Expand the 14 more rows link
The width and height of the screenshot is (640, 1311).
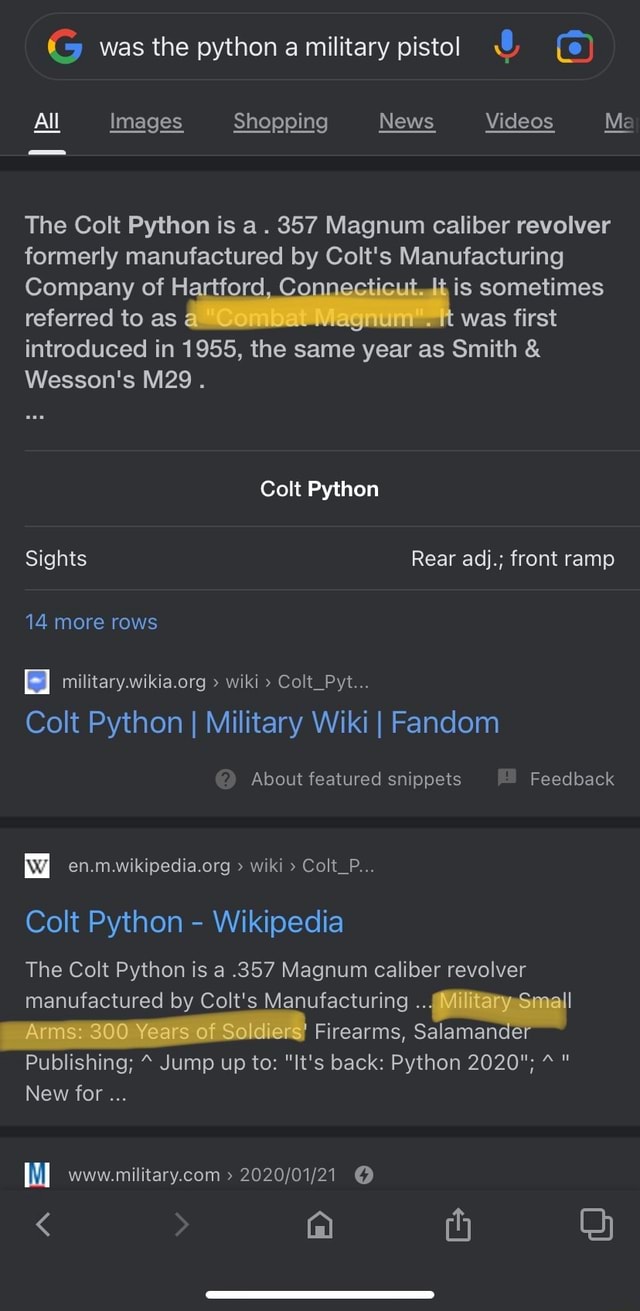(91, 622)
